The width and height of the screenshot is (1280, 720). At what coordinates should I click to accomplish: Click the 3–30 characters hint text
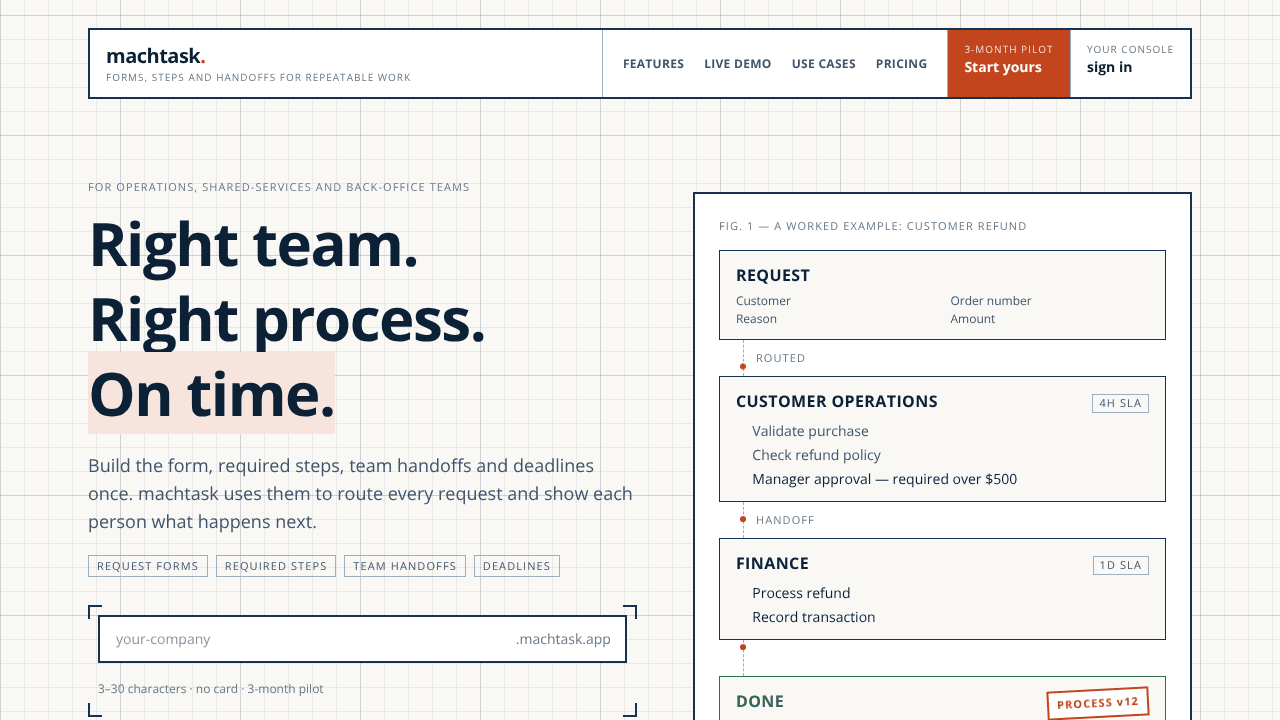click(211, 689)
